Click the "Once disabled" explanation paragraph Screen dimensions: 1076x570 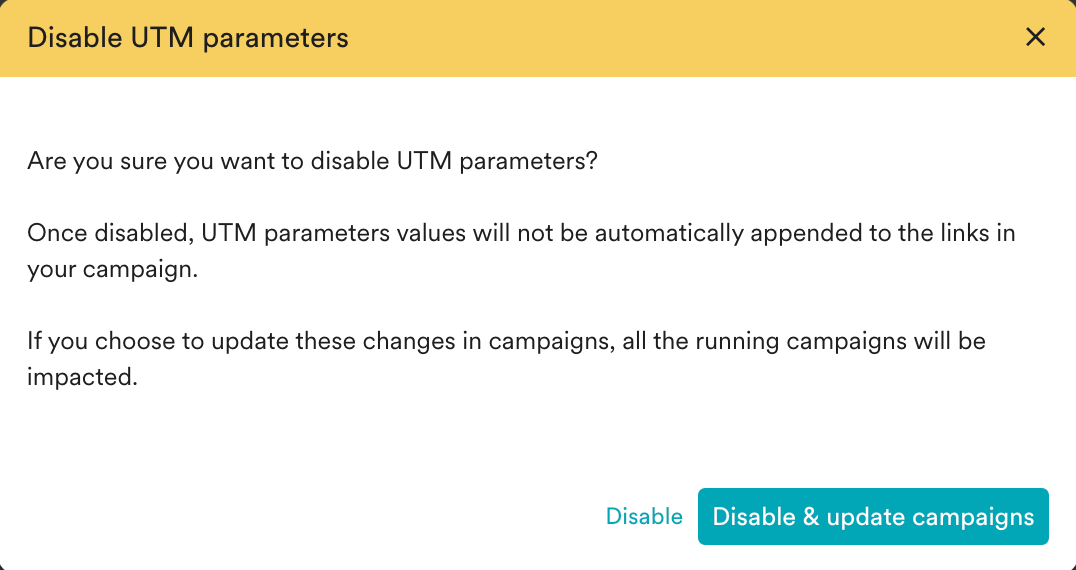click(x=521, y=251)
